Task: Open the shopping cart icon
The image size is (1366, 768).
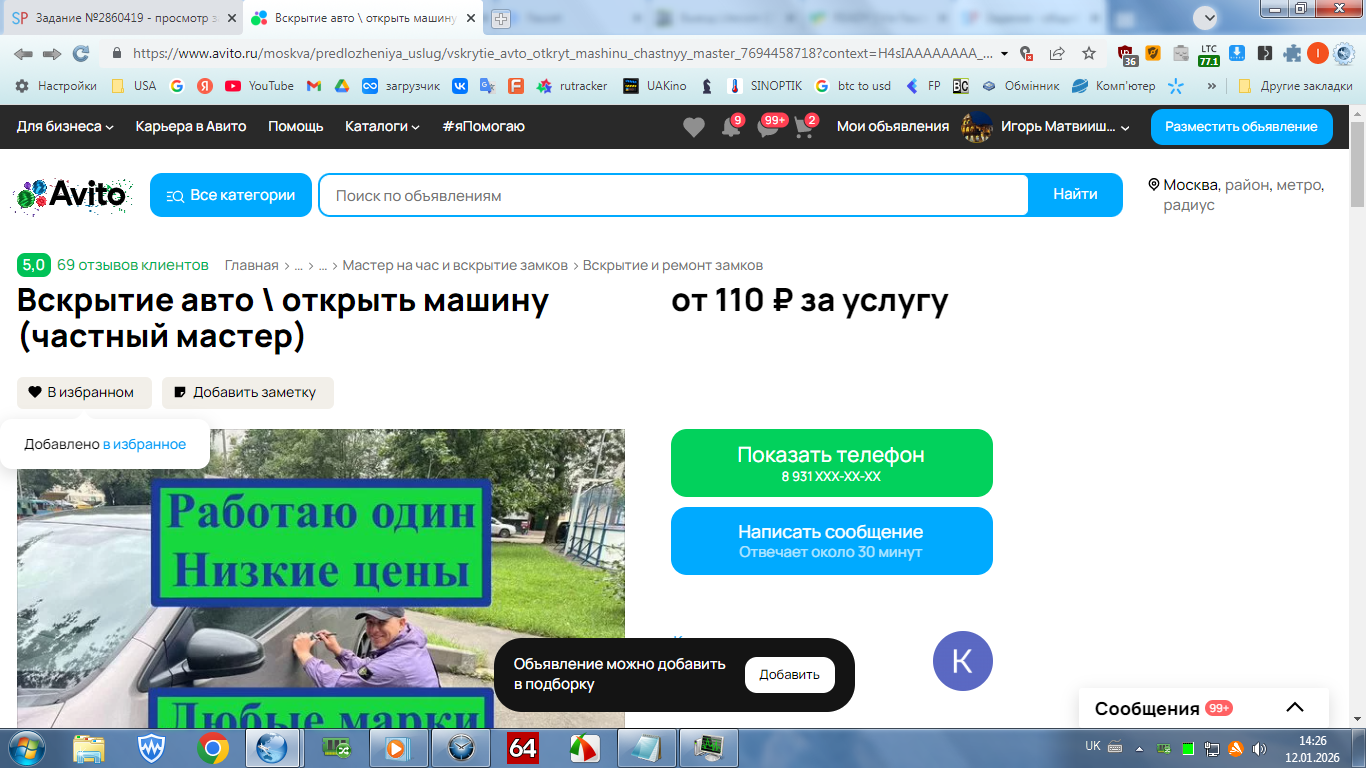Action: click(x=805, y=127)
